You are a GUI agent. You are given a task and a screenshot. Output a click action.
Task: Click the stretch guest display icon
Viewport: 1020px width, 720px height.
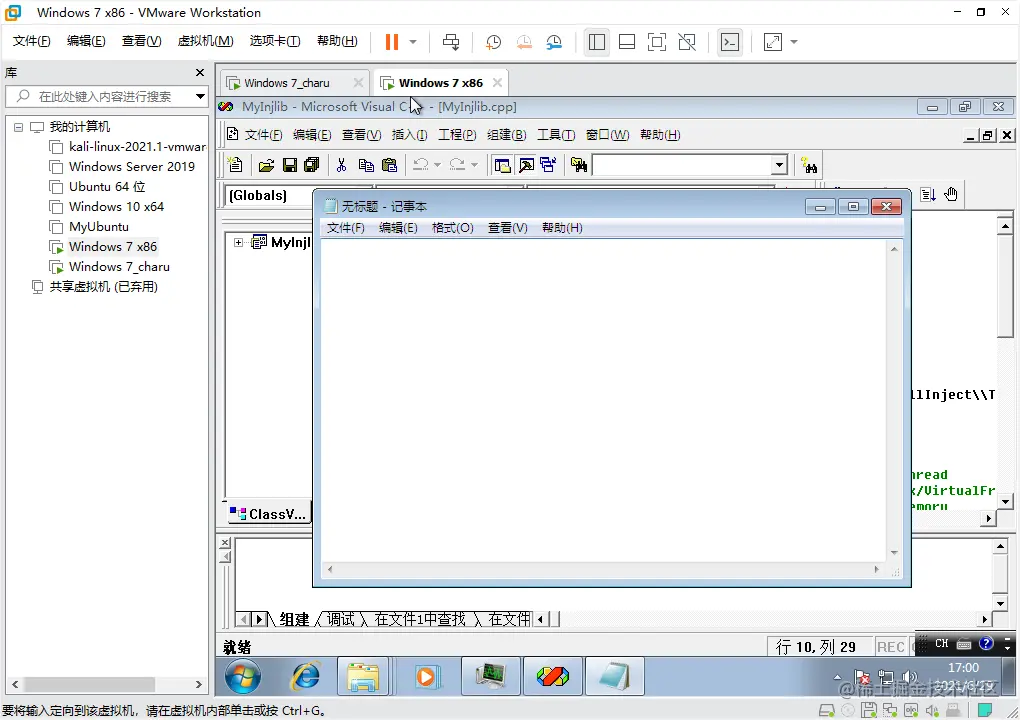point(772,42)
